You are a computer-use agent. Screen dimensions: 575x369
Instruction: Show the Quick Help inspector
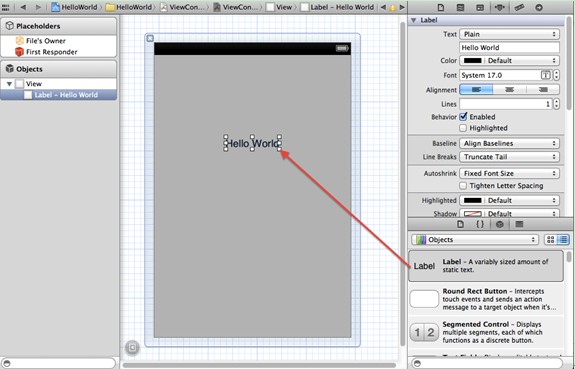(460, 7)
